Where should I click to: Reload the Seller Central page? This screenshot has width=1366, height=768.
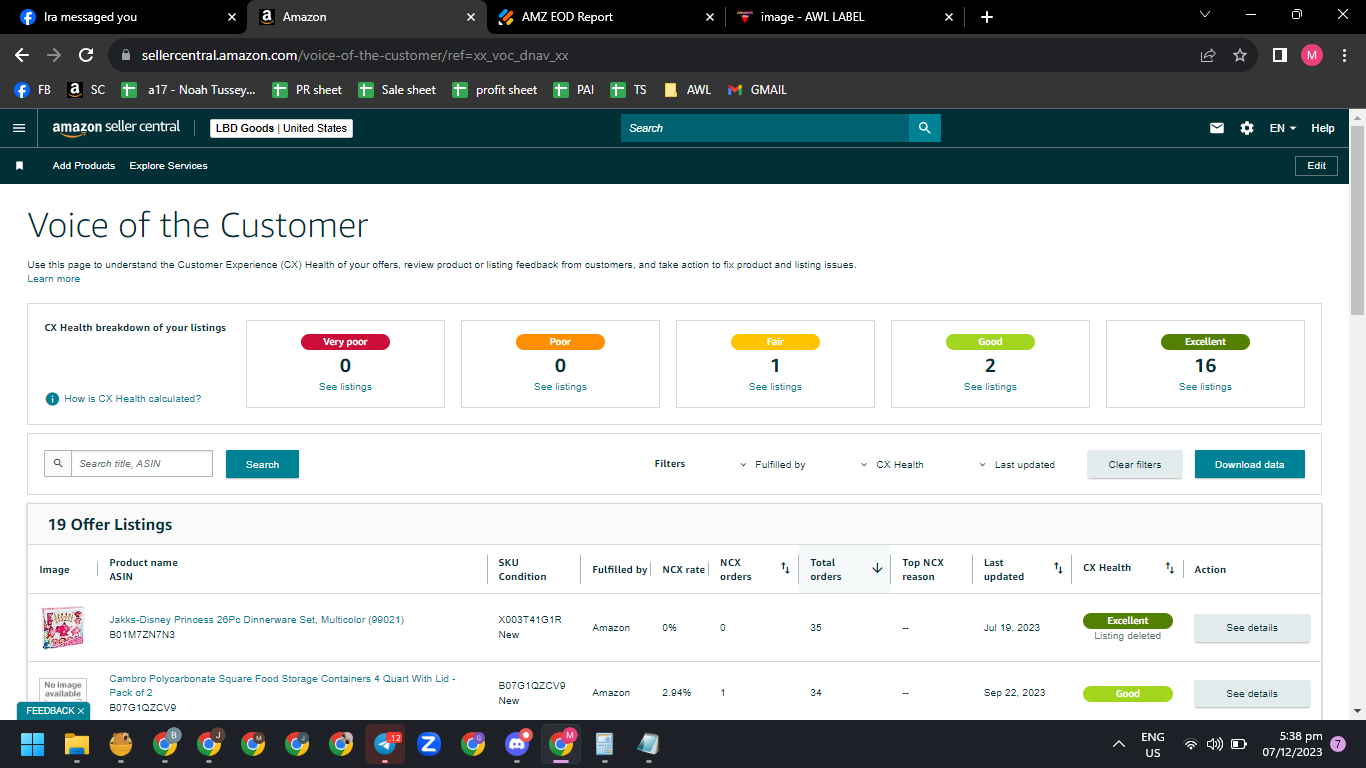tap(86, 55)
